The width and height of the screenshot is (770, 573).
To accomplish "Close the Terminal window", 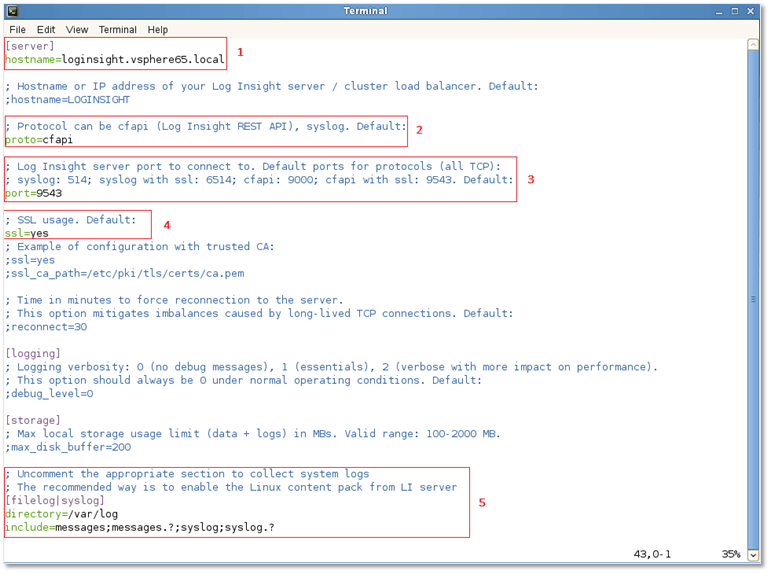I will pyautogui.click(x=750, y=11).
